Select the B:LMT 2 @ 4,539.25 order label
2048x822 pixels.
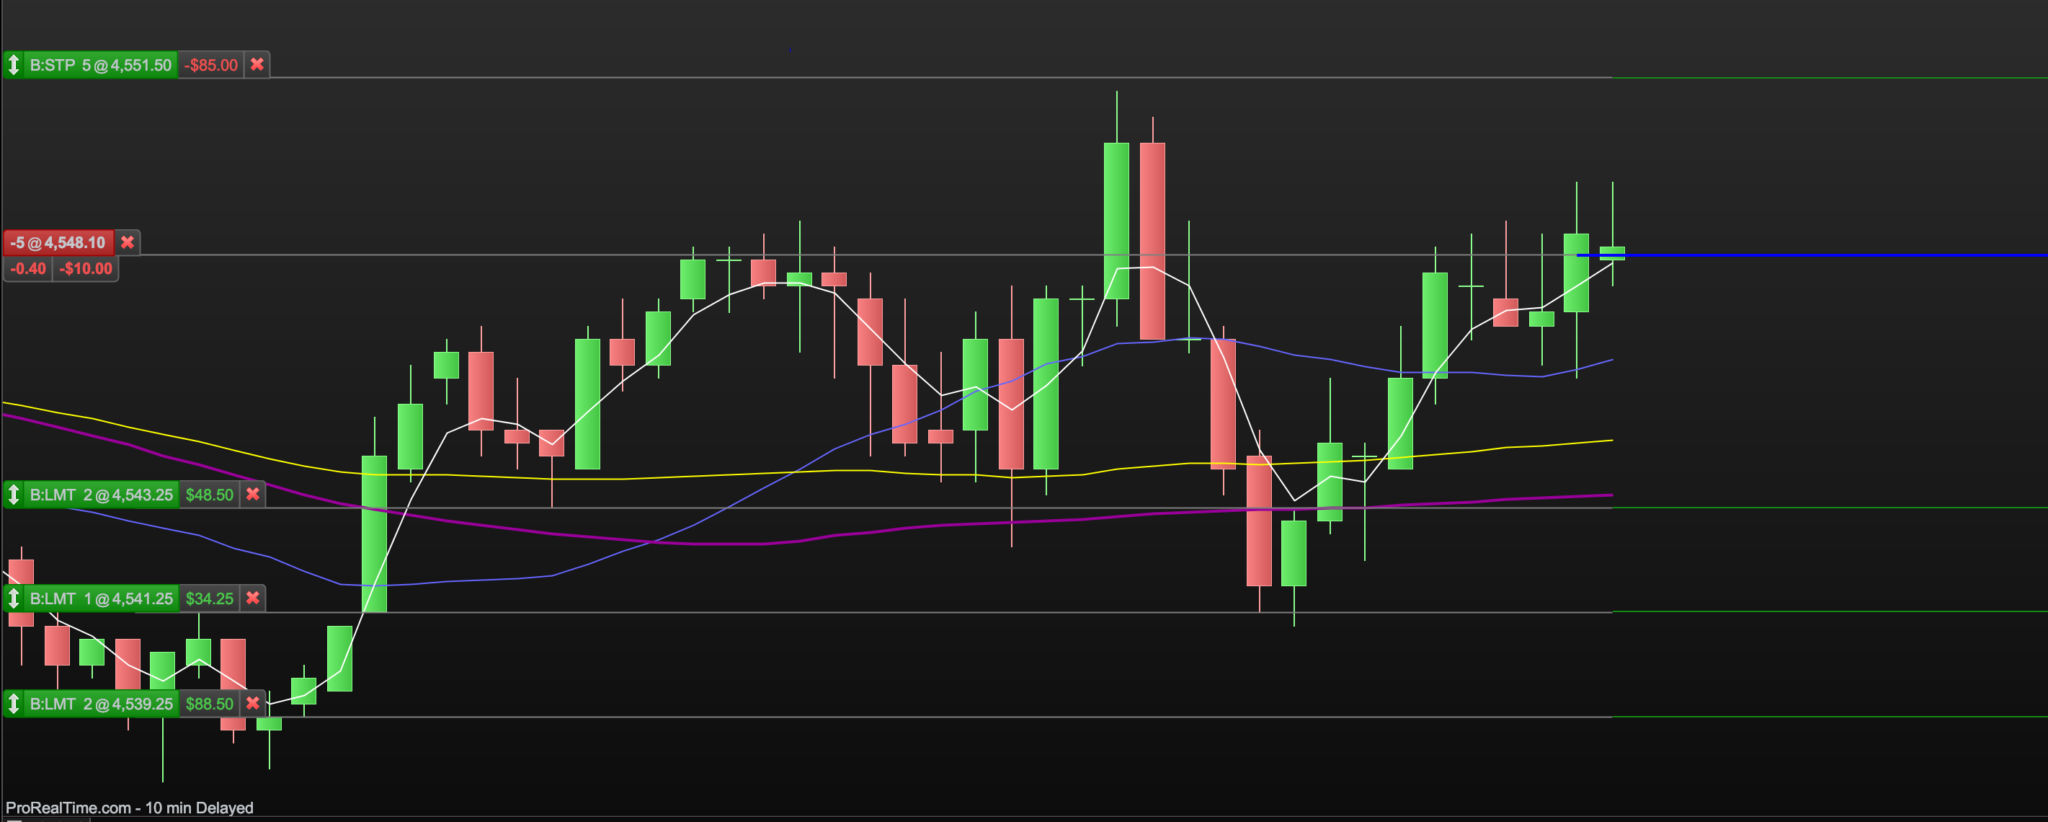click(101, 703)
